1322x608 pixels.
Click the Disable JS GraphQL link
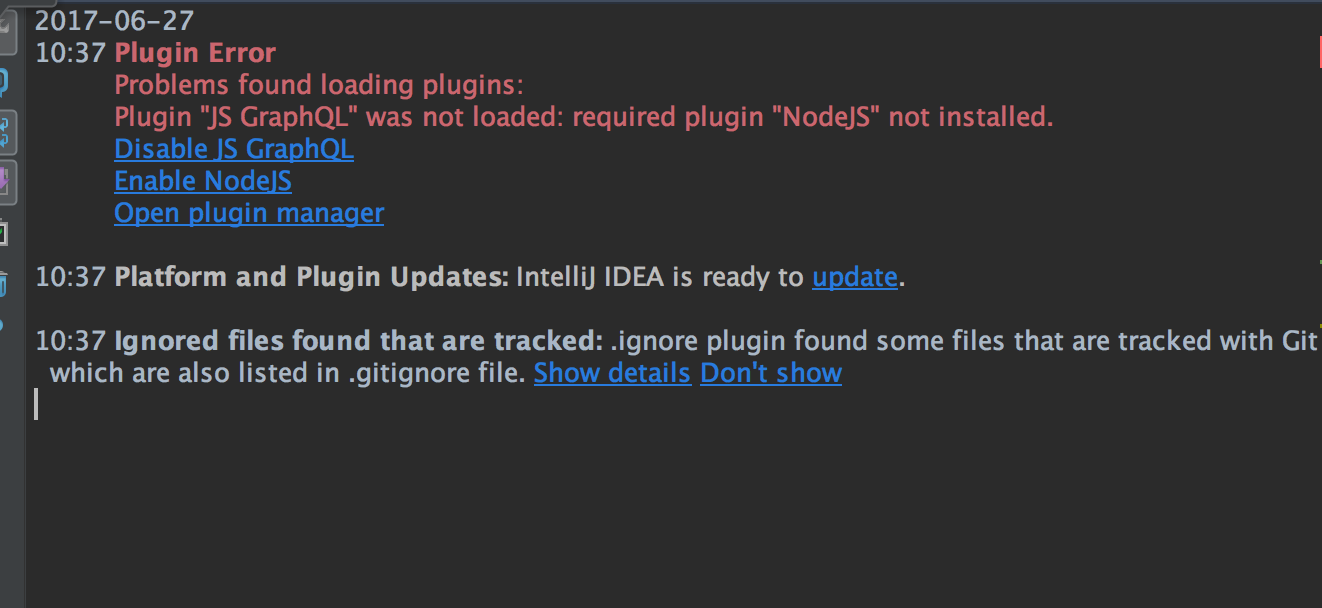click(233, 148)
